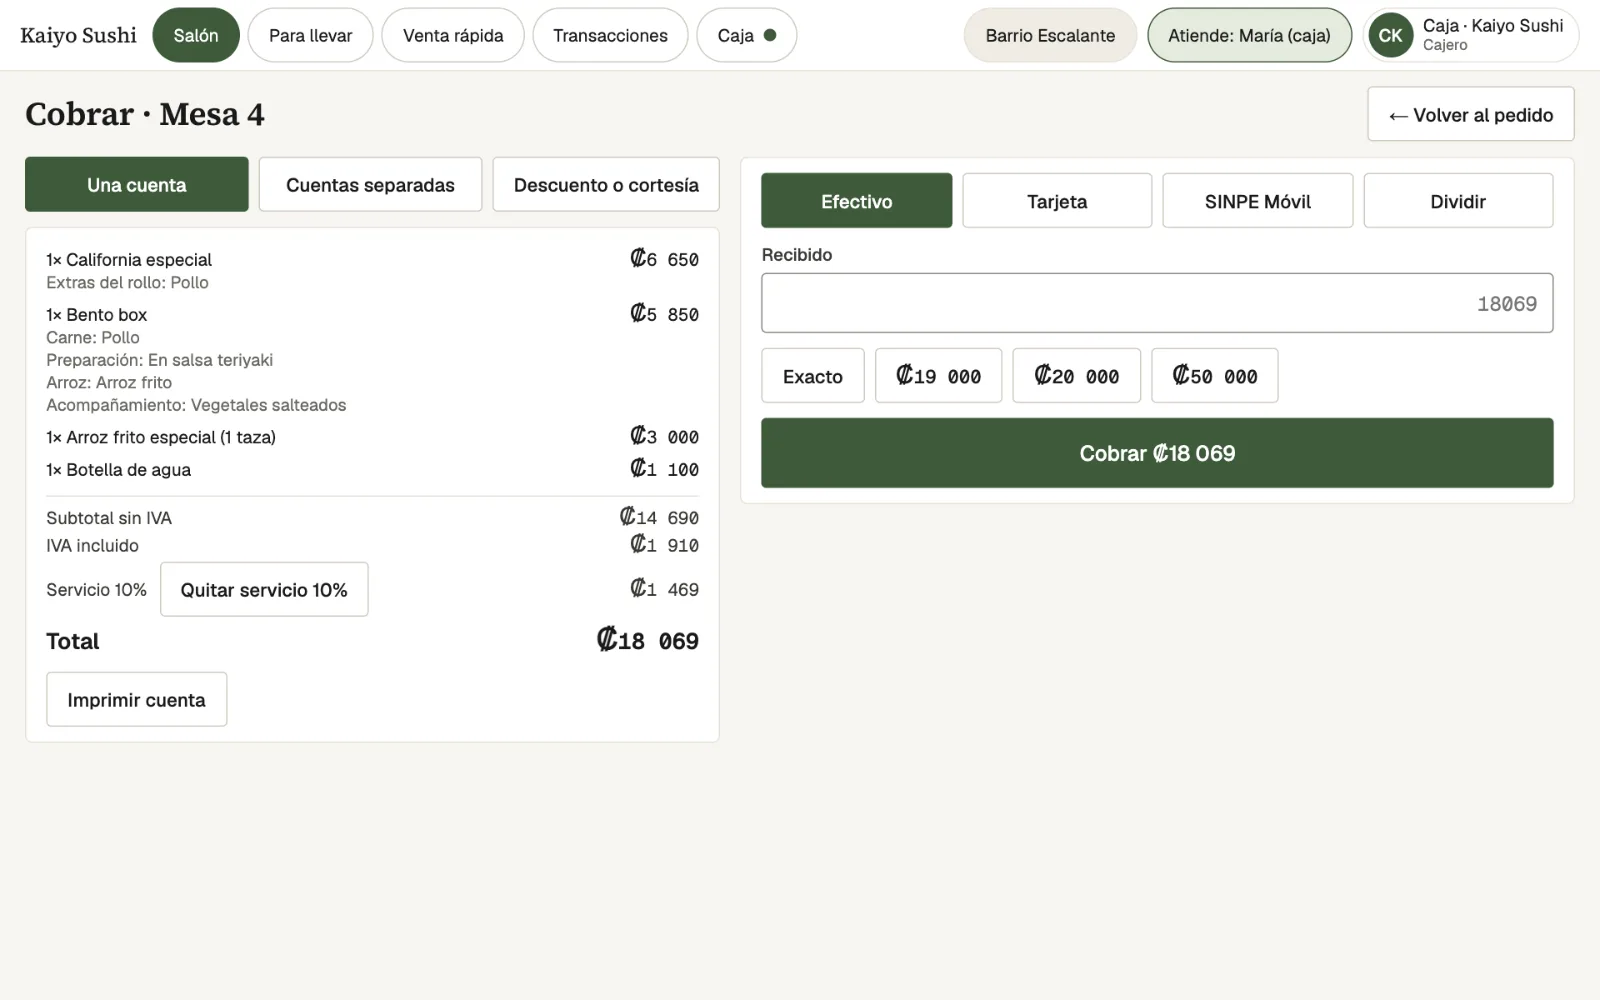
Task: Click the Exacto quick amount button
Action: point(813,376)
